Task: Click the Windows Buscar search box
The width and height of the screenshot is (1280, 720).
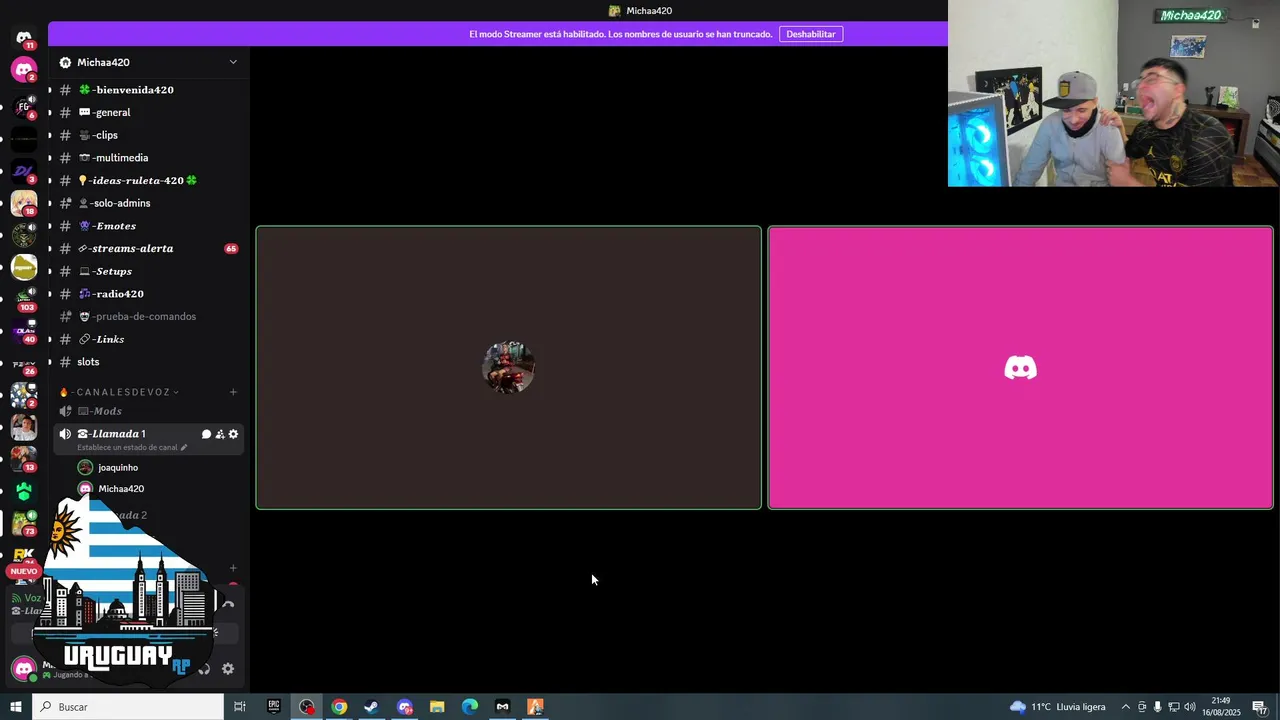Action: (x=128, y=706)
